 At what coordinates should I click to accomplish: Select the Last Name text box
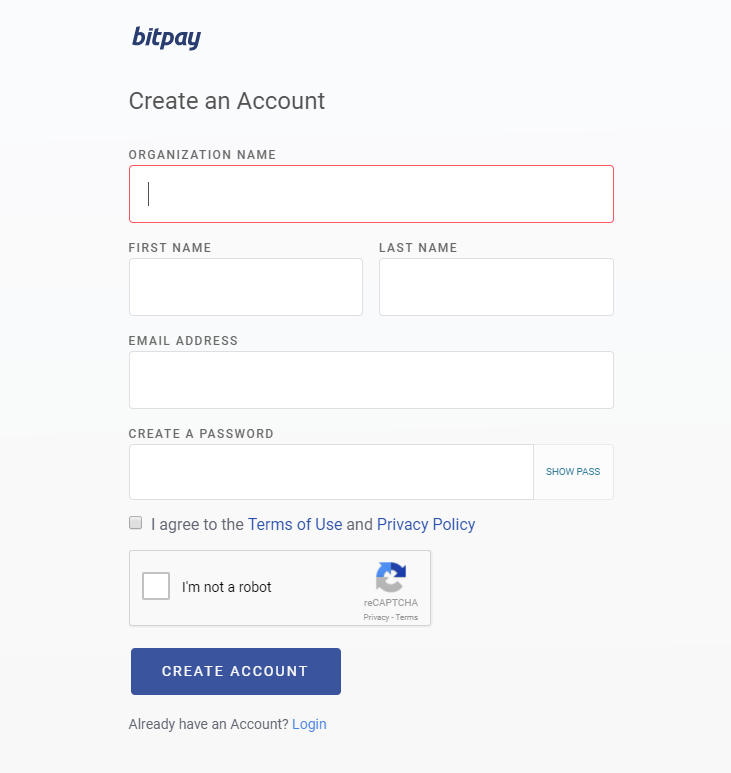[x=496, y=287]
